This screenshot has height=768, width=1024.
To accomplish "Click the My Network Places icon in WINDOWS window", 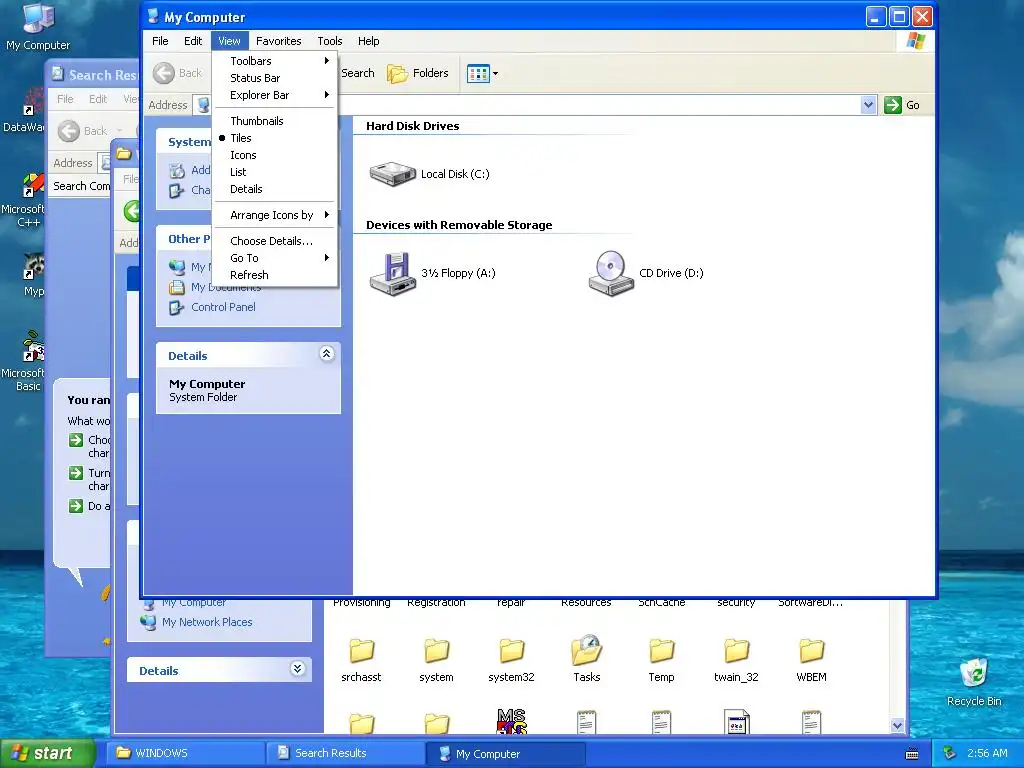I will [149, 622].
